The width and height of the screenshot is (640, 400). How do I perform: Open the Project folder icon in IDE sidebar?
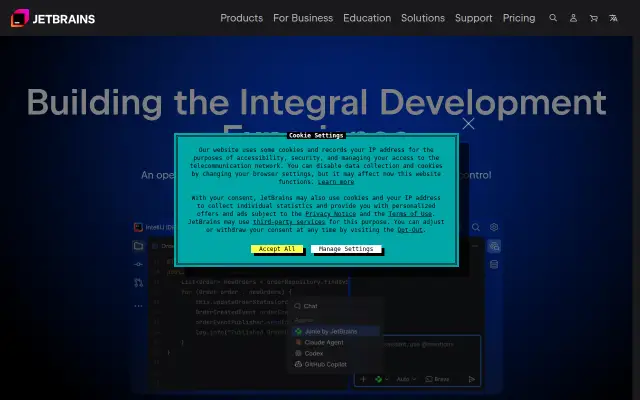tap(138, 246)
